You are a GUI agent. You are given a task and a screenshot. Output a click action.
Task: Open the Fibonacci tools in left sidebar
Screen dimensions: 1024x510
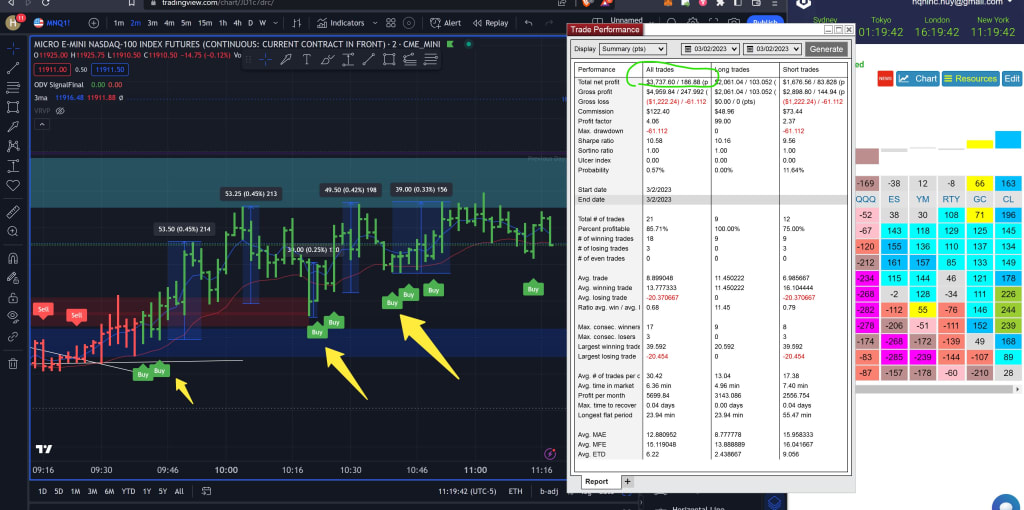[x=13, y=87]
